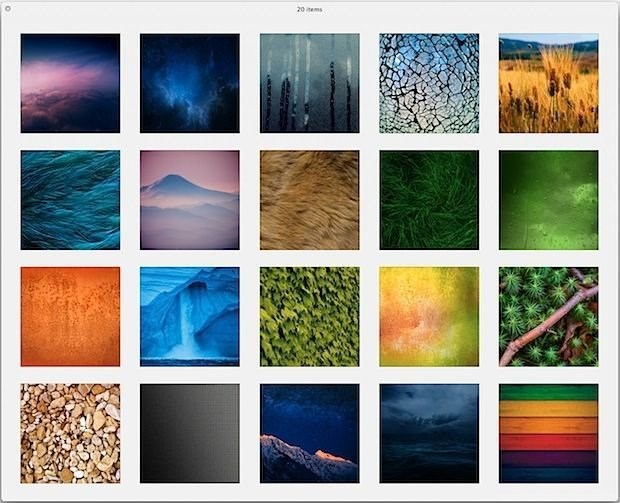Select the tan pebbles wallpaper
Screen dimensions: 620x503
click(70, 433)
